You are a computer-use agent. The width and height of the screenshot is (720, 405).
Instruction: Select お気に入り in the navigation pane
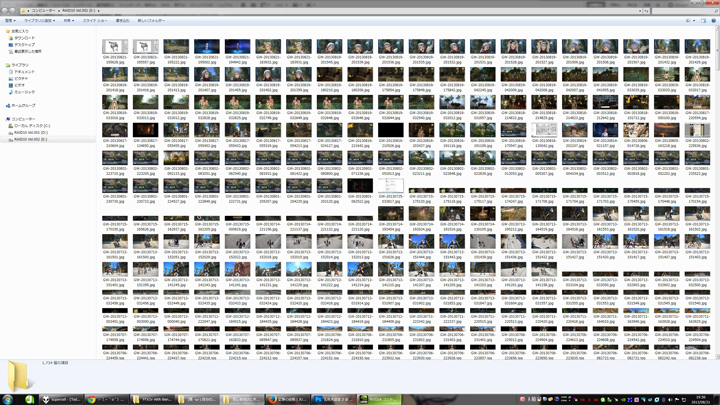pyautogui.click(x=20, y=31)
